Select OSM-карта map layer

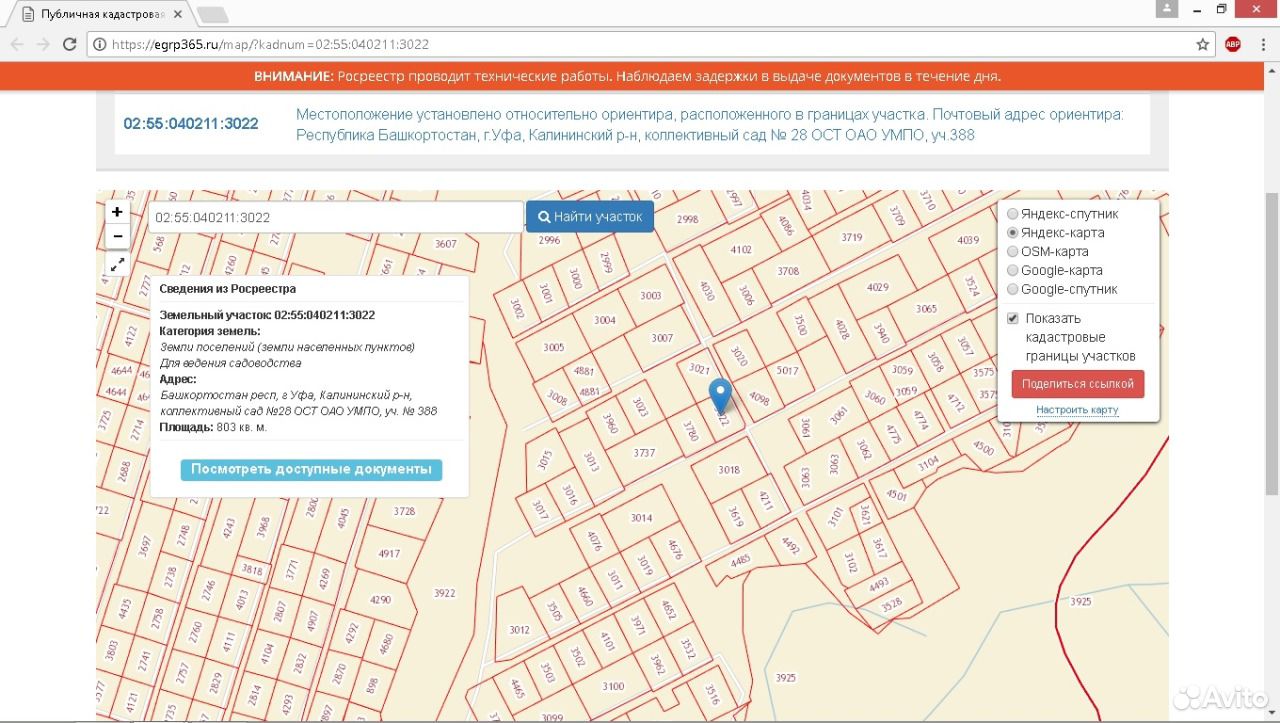tap(1013, 252)
